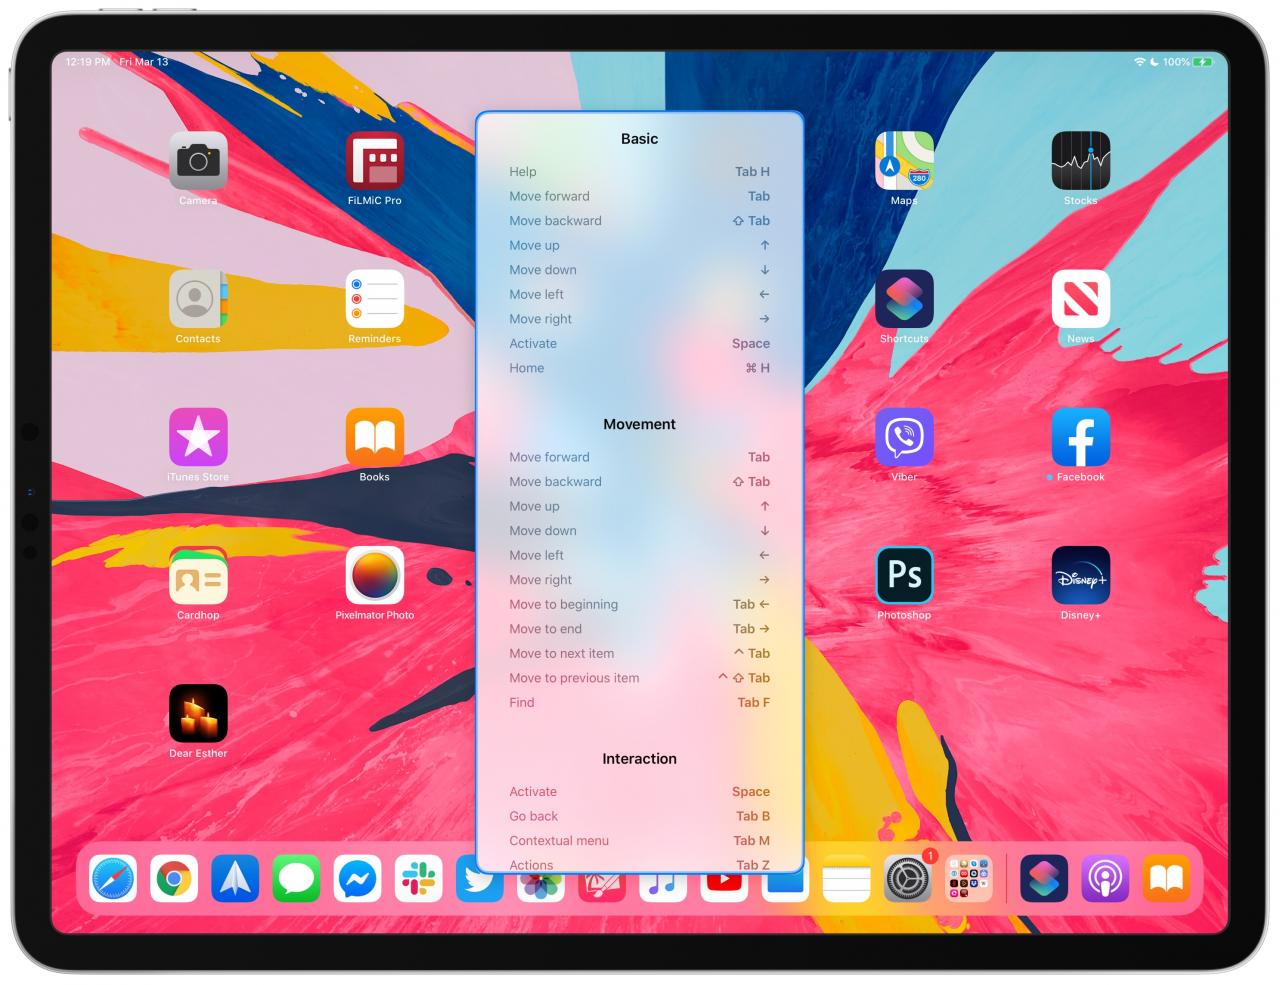Open Settings with the notification badge
The width and height of the screenshot is (1280, 985).
(908, 880)
